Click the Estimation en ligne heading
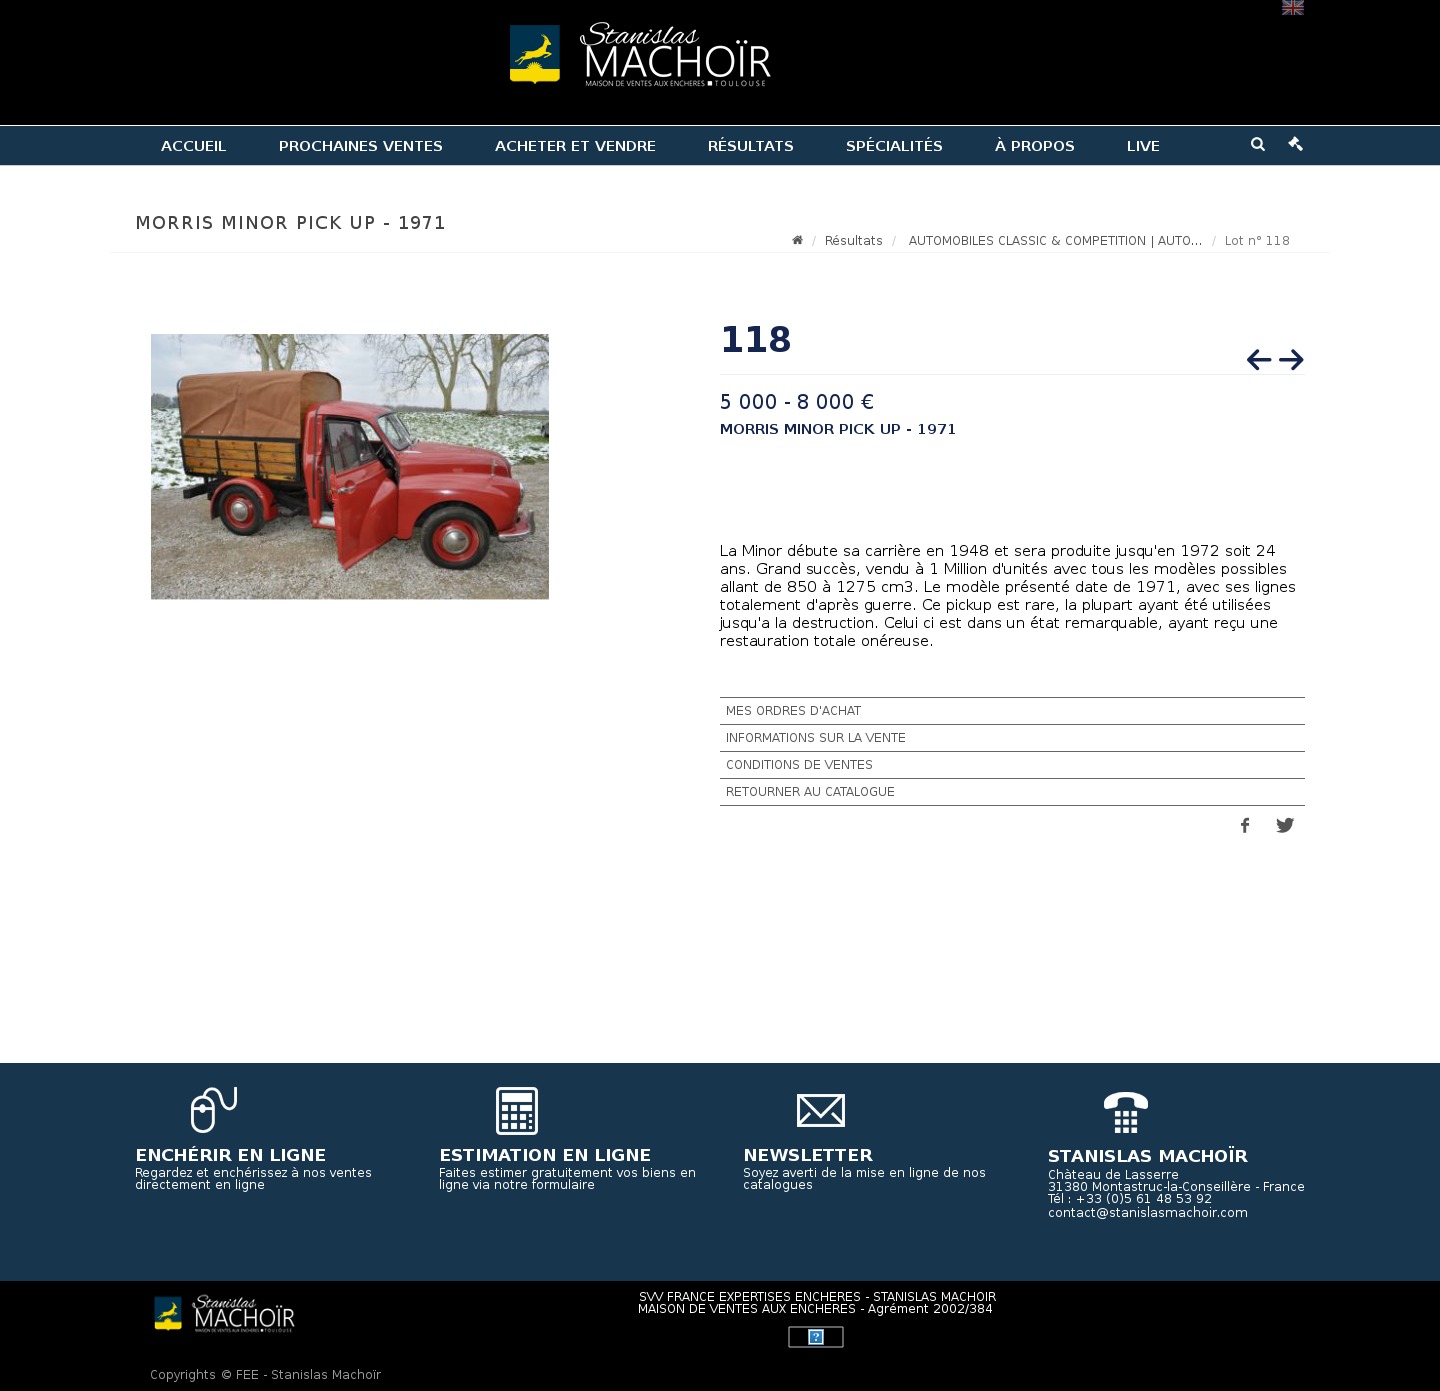The image size is (1440, 1391). coord(545,1155)
